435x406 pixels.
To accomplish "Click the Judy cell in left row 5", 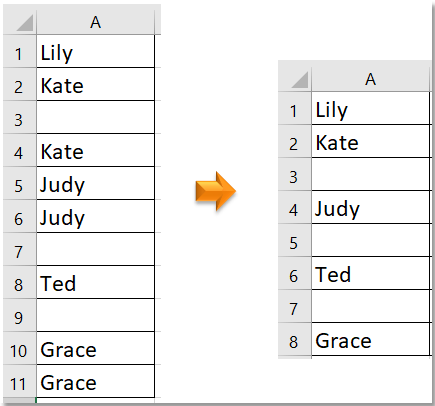I will 95,183.
